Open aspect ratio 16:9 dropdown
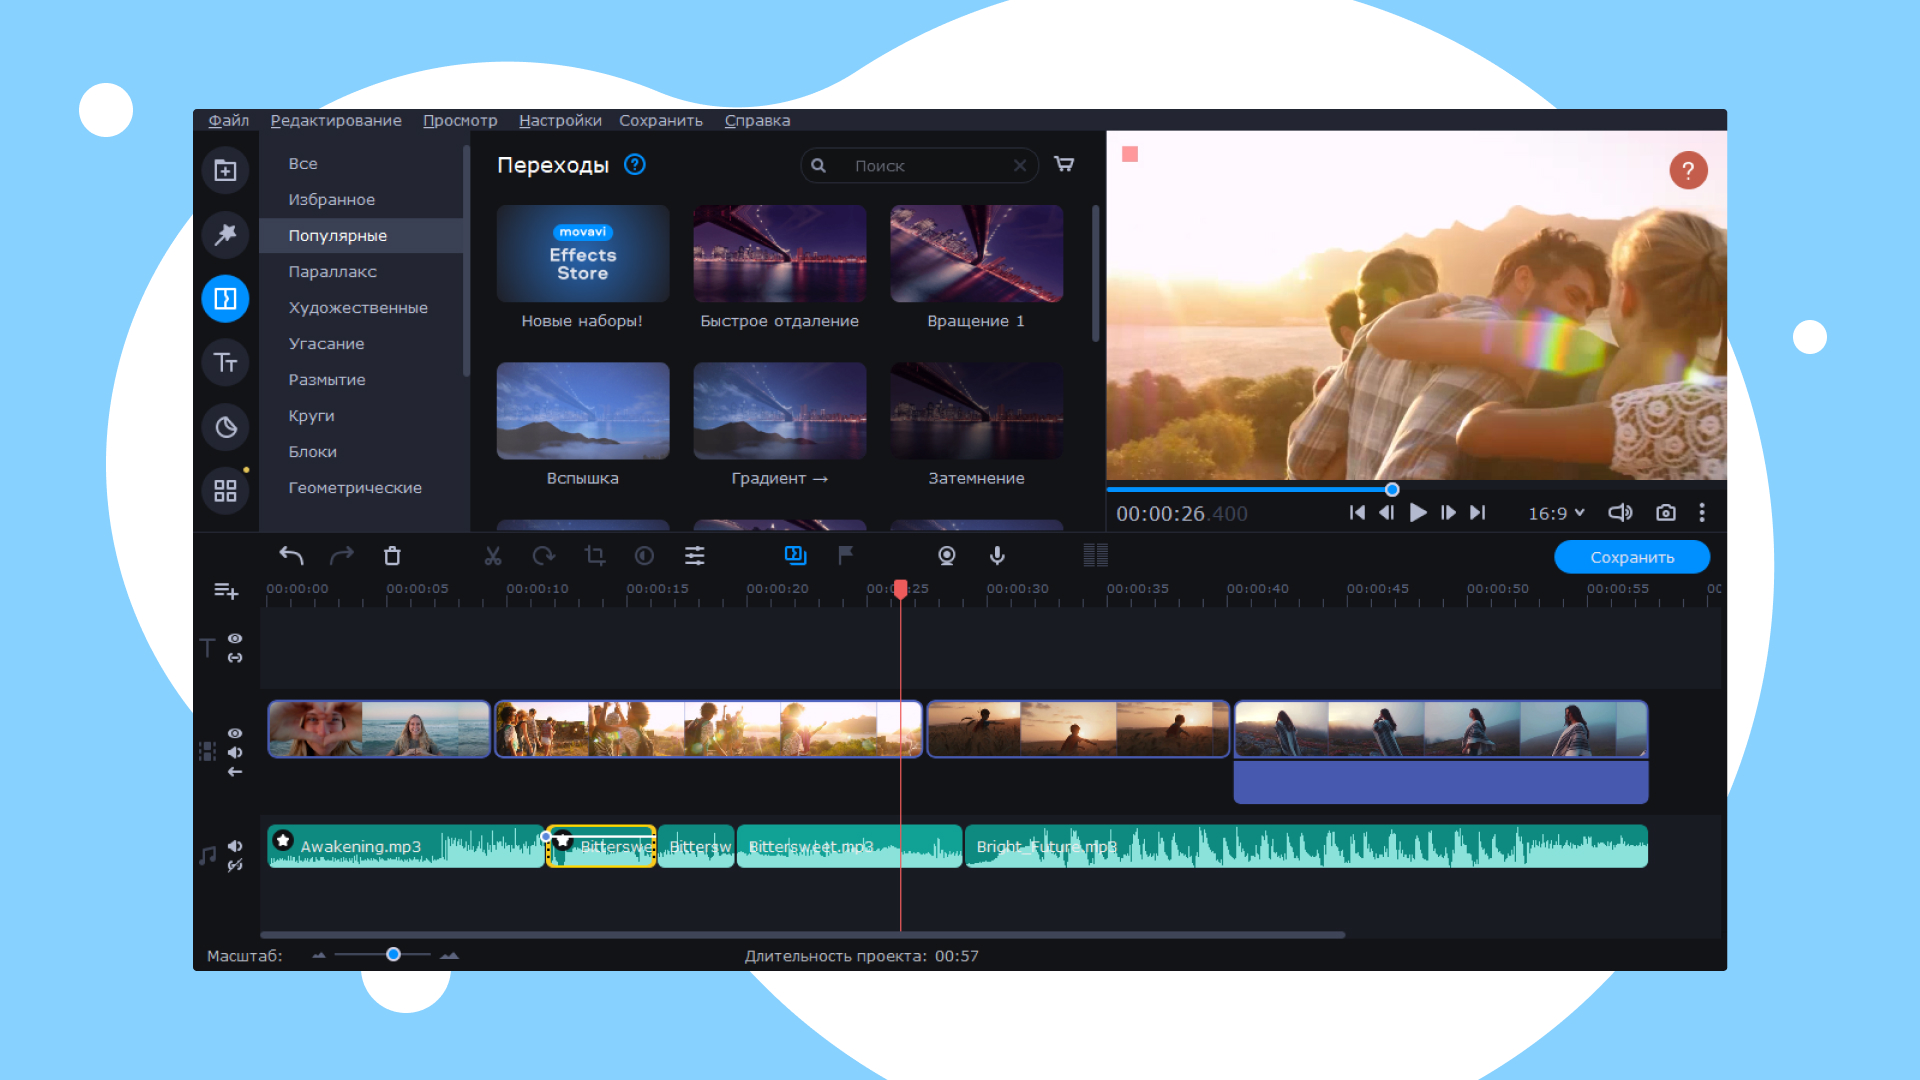 (1556, 513)
